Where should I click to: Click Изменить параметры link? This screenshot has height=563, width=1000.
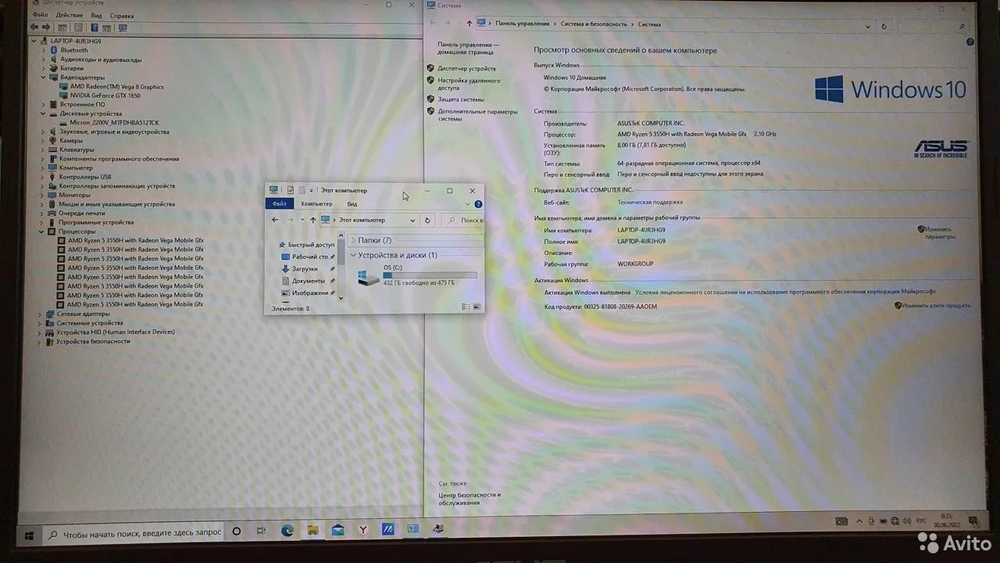click(939, 233)
